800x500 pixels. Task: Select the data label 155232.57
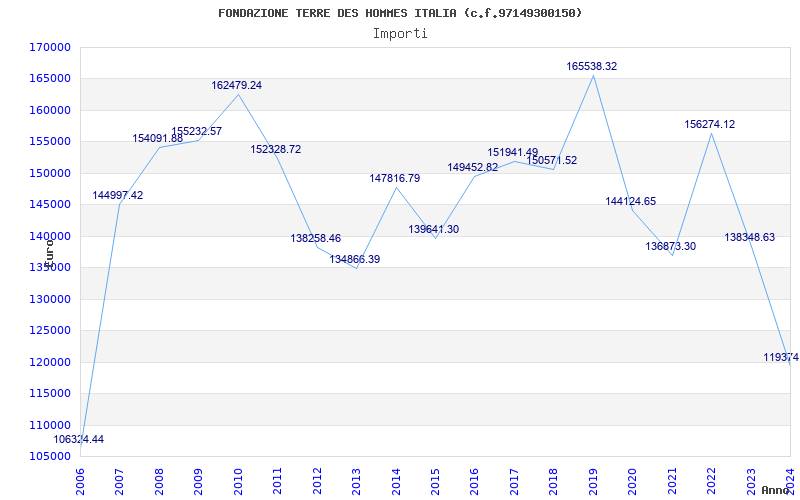coord(196,132)
